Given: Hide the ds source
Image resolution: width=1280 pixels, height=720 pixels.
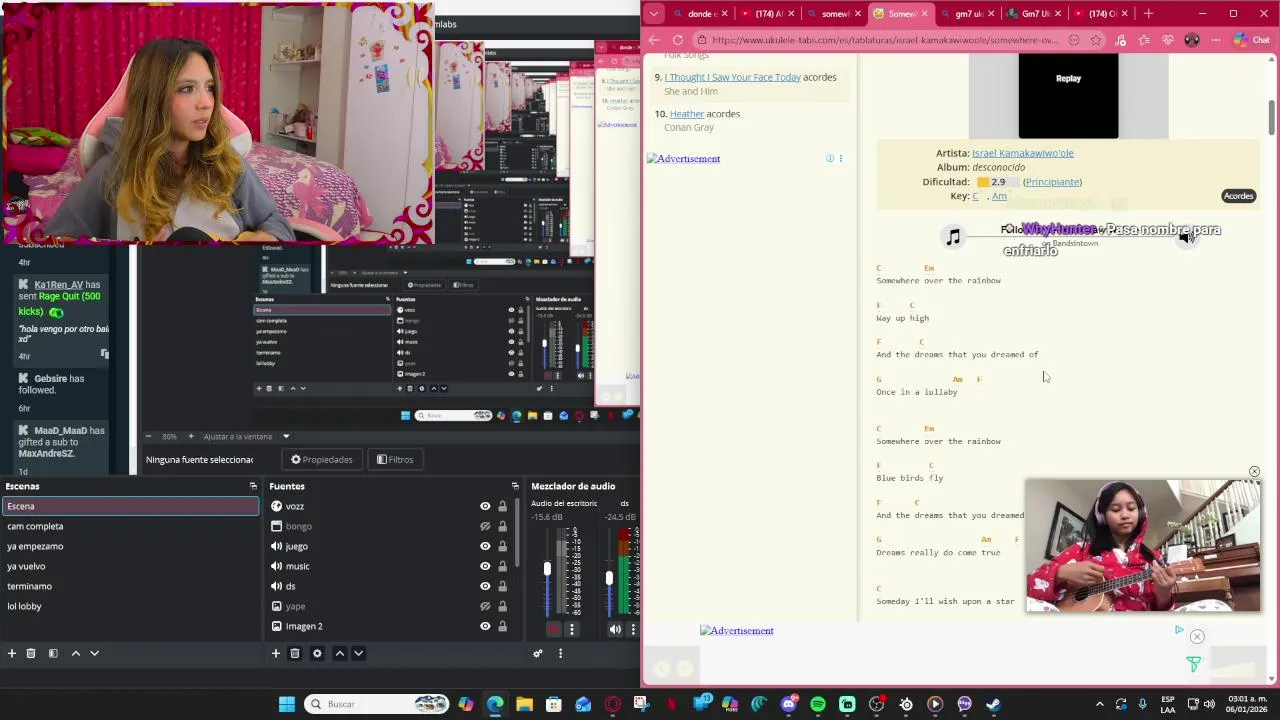Looking at the screenshot, I should [x=485, y=586].
